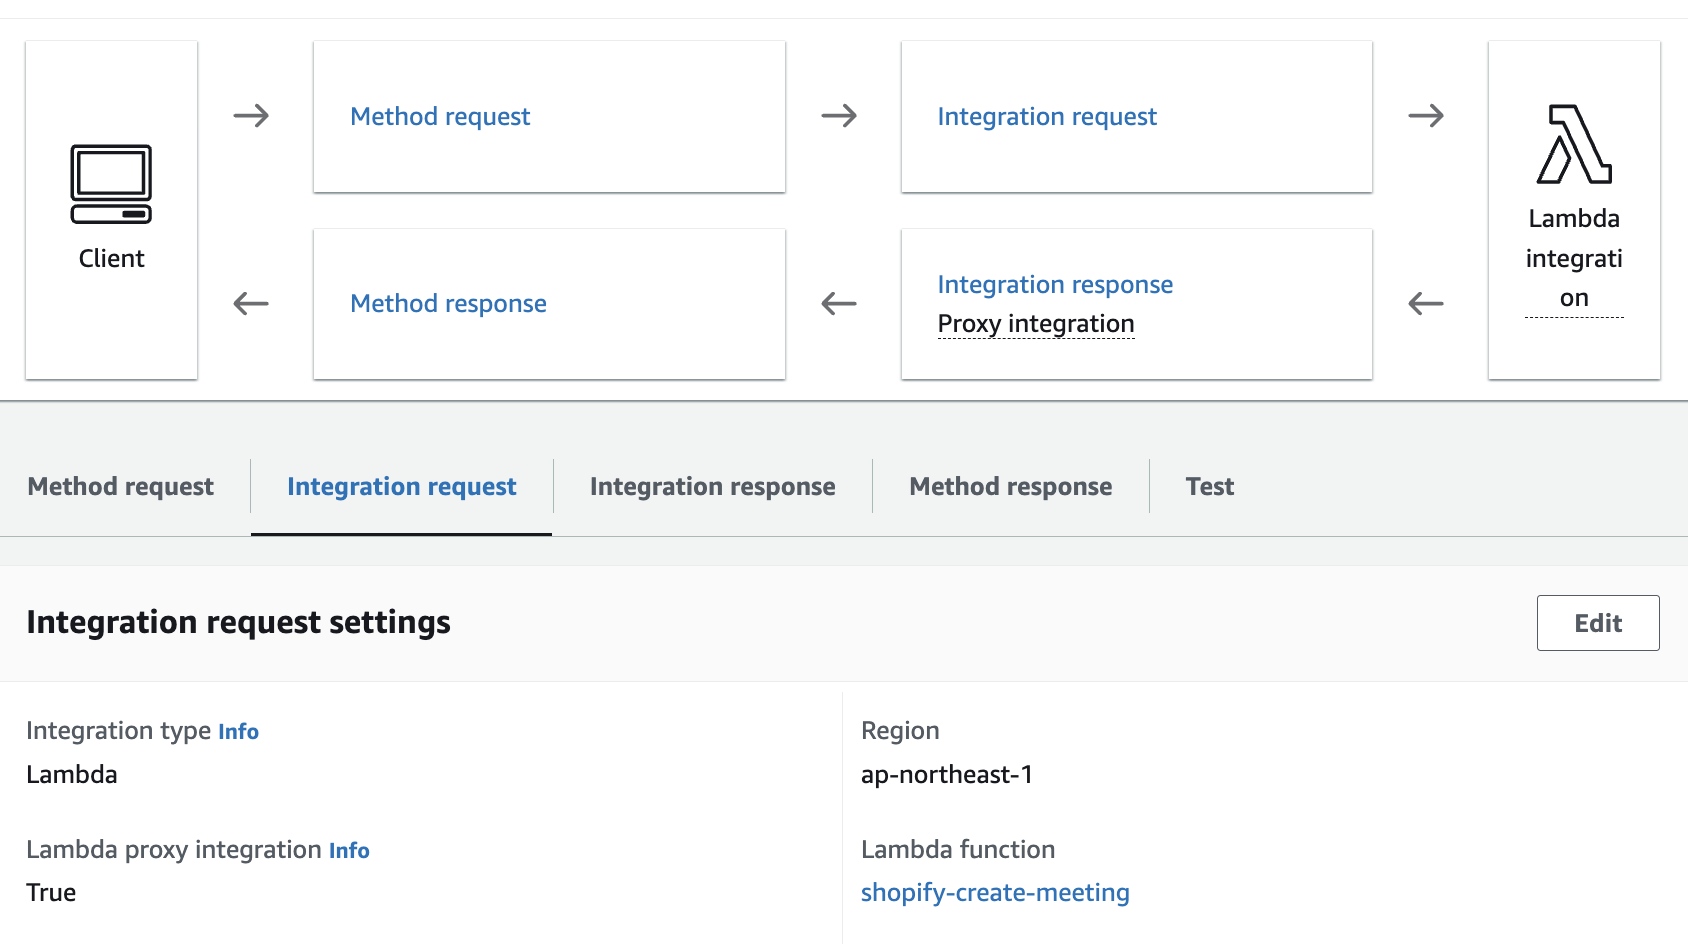Click the arrow pointing into the Lambda integration box

pyautogui.click(x=1426, y=116)
